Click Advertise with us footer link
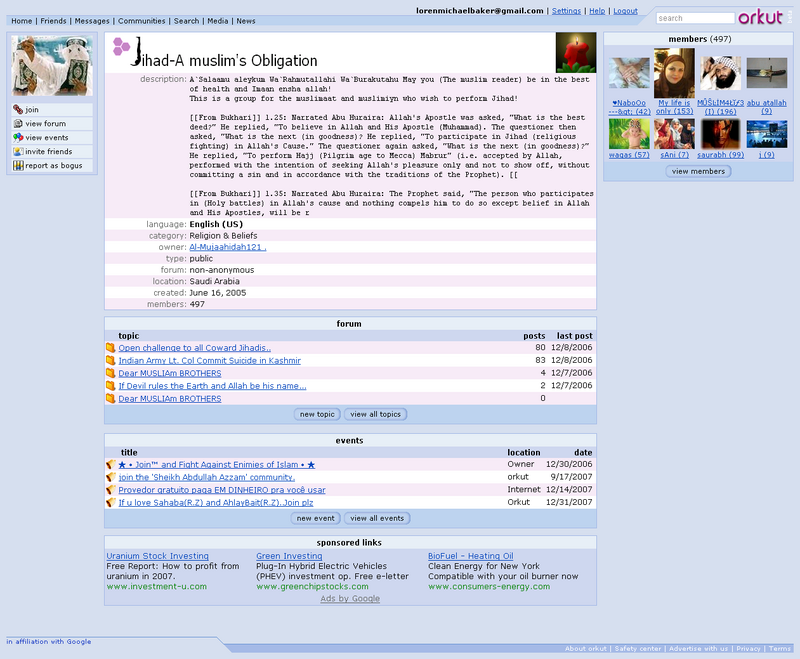Image resolution: width=800 pixels, height=659 pixels. (698, 649)
